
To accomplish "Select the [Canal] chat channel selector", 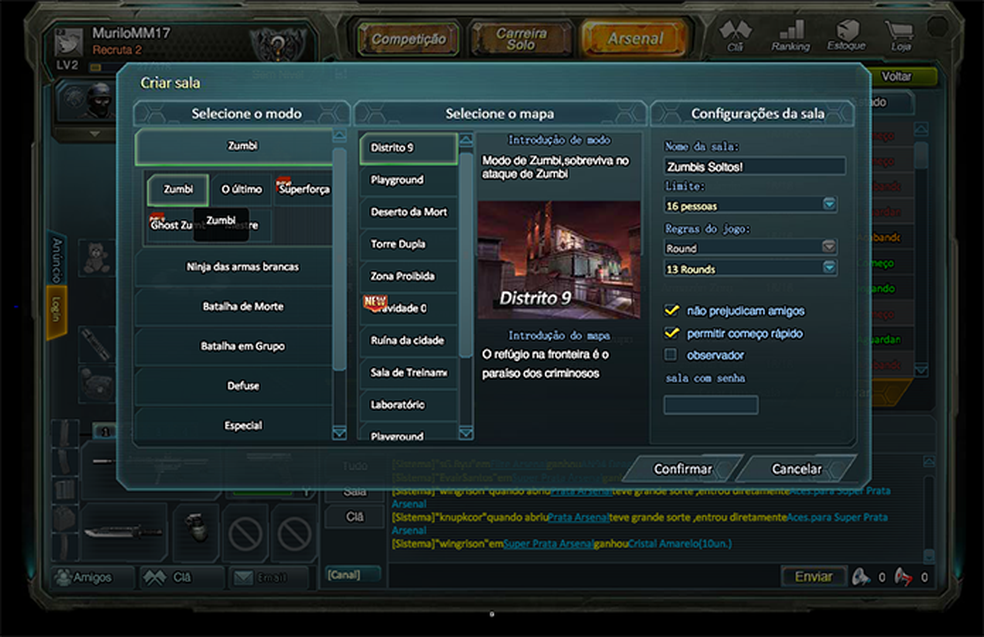I will [353, 575].
